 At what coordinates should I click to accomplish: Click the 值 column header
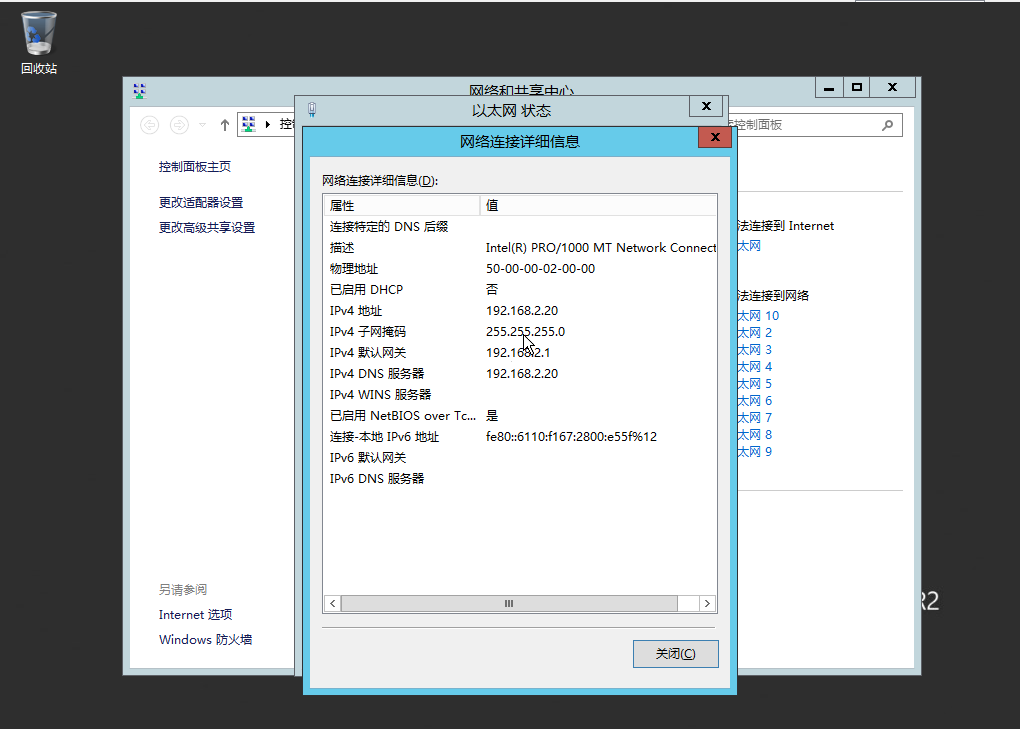coord(598,205)
